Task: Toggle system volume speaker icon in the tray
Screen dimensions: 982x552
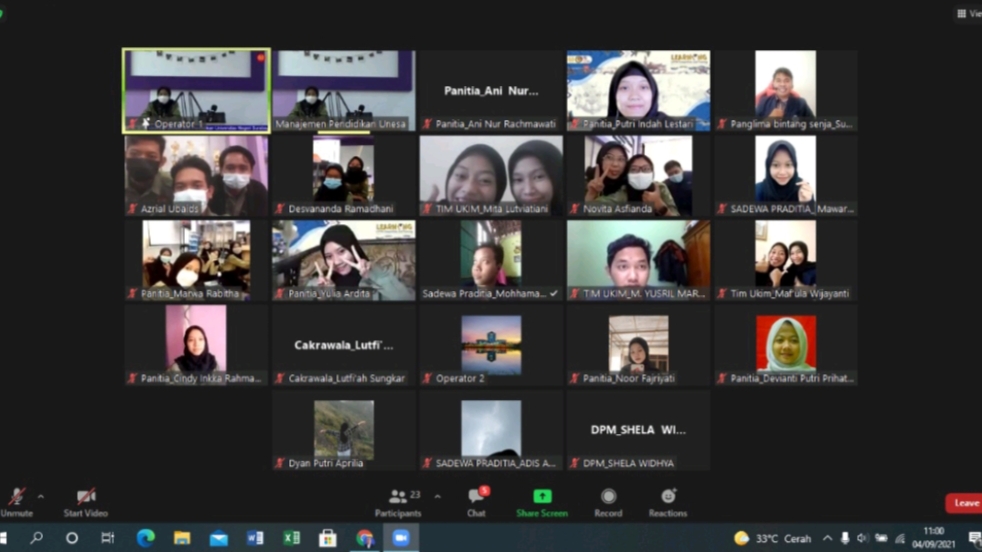Action: (x=862, y=539)
